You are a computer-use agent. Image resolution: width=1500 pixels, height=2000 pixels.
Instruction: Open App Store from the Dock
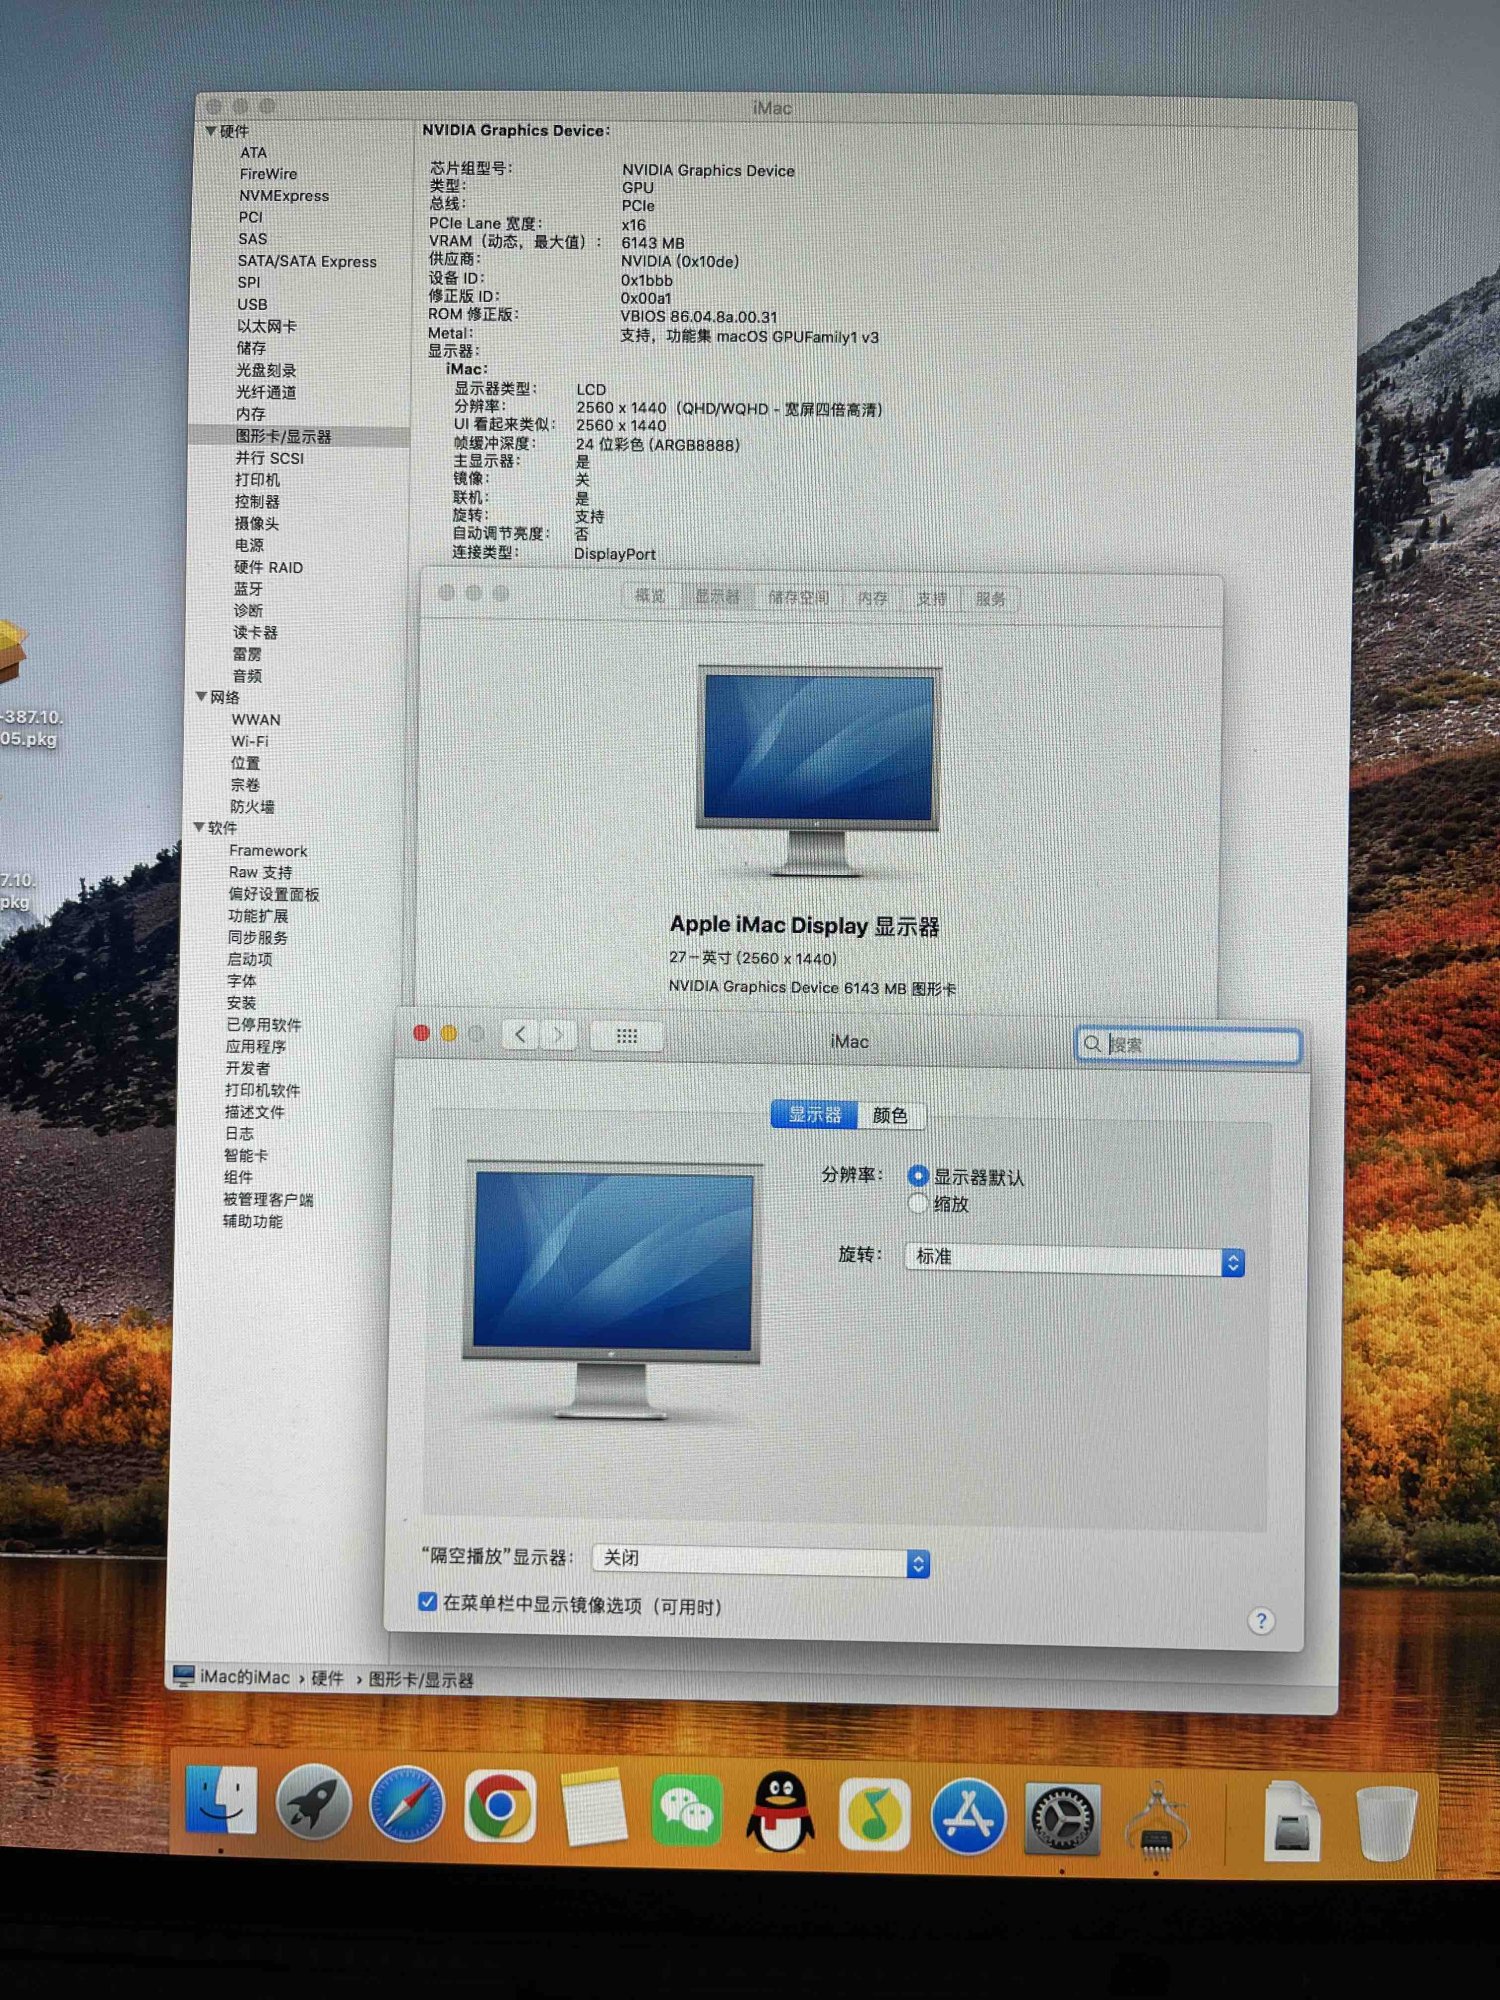coord(968,1816)
